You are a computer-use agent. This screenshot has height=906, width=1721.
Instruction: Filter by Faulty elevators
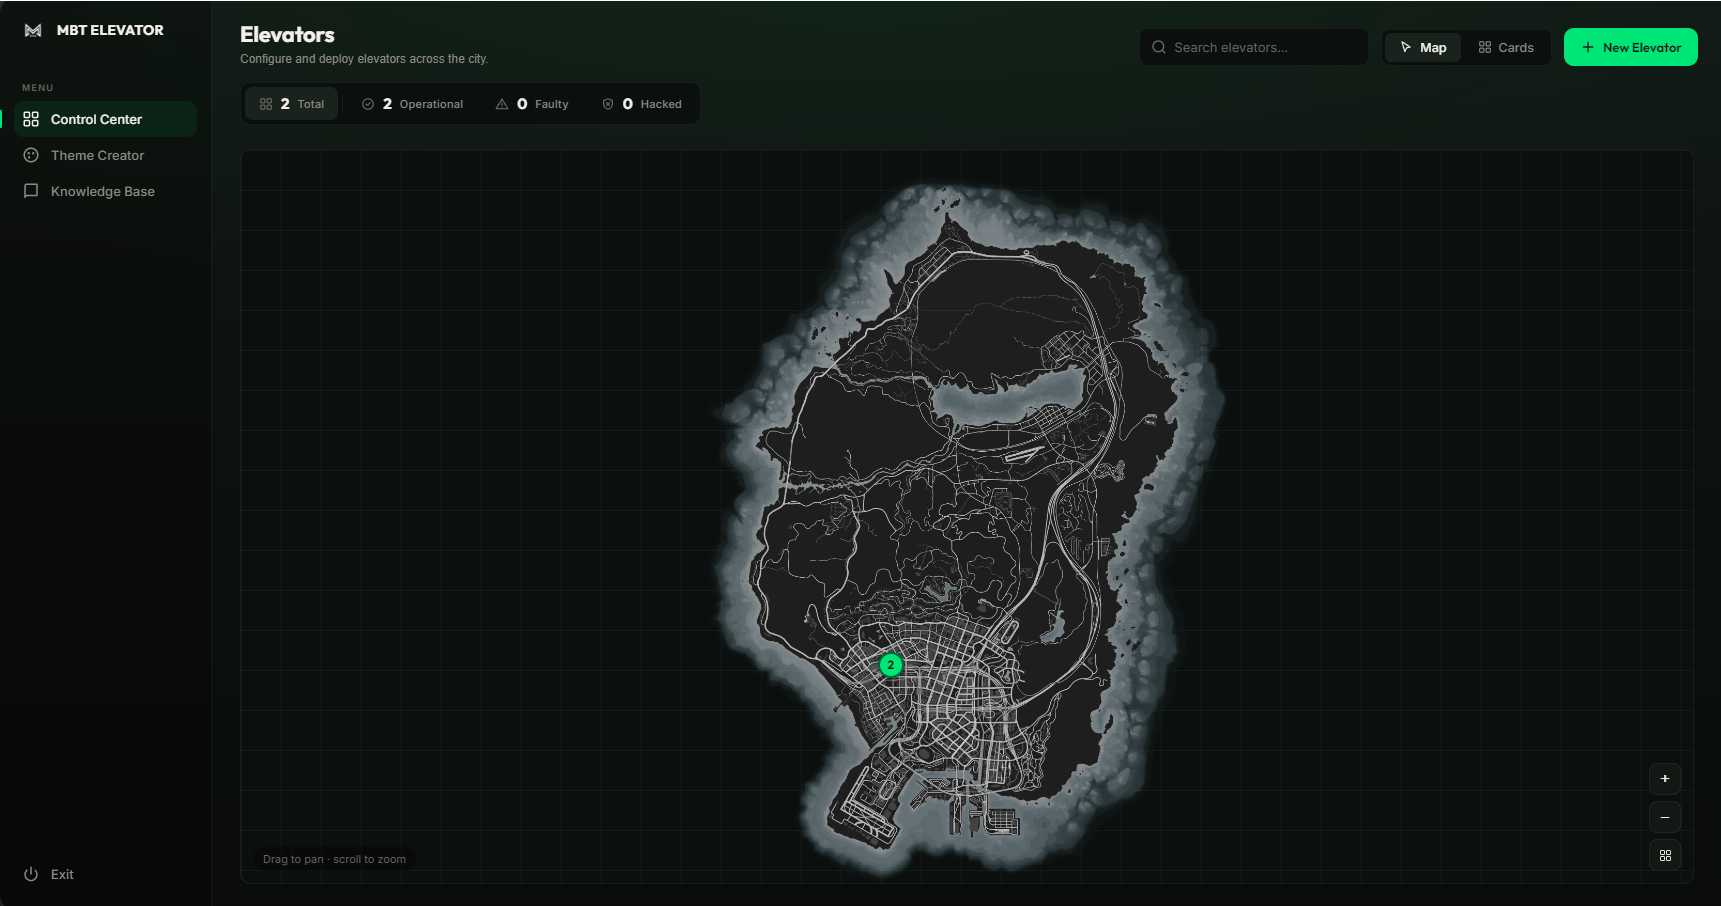(532, 104)
